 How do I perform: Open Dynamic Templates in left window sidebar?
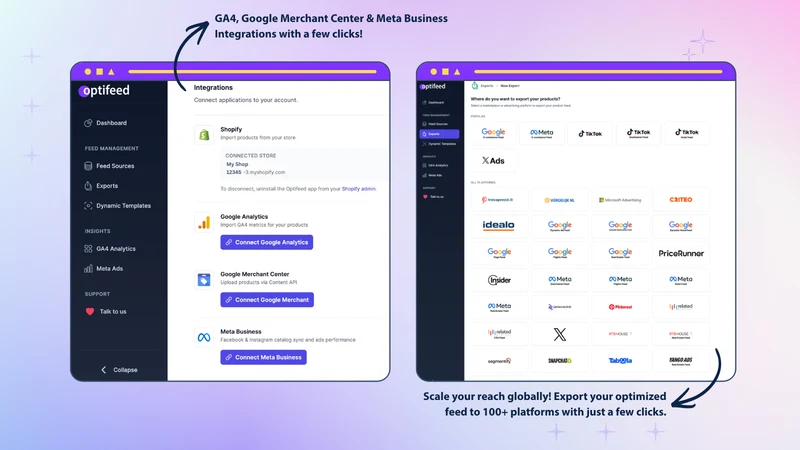point(117,206)
